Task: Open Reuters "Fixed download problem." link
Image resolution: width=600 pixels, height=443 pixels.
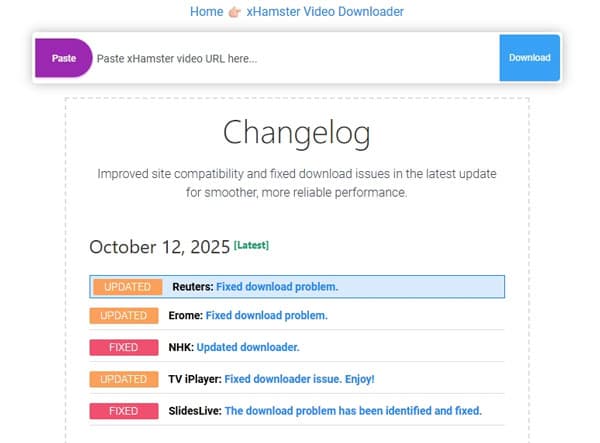Action: [277, 287]
